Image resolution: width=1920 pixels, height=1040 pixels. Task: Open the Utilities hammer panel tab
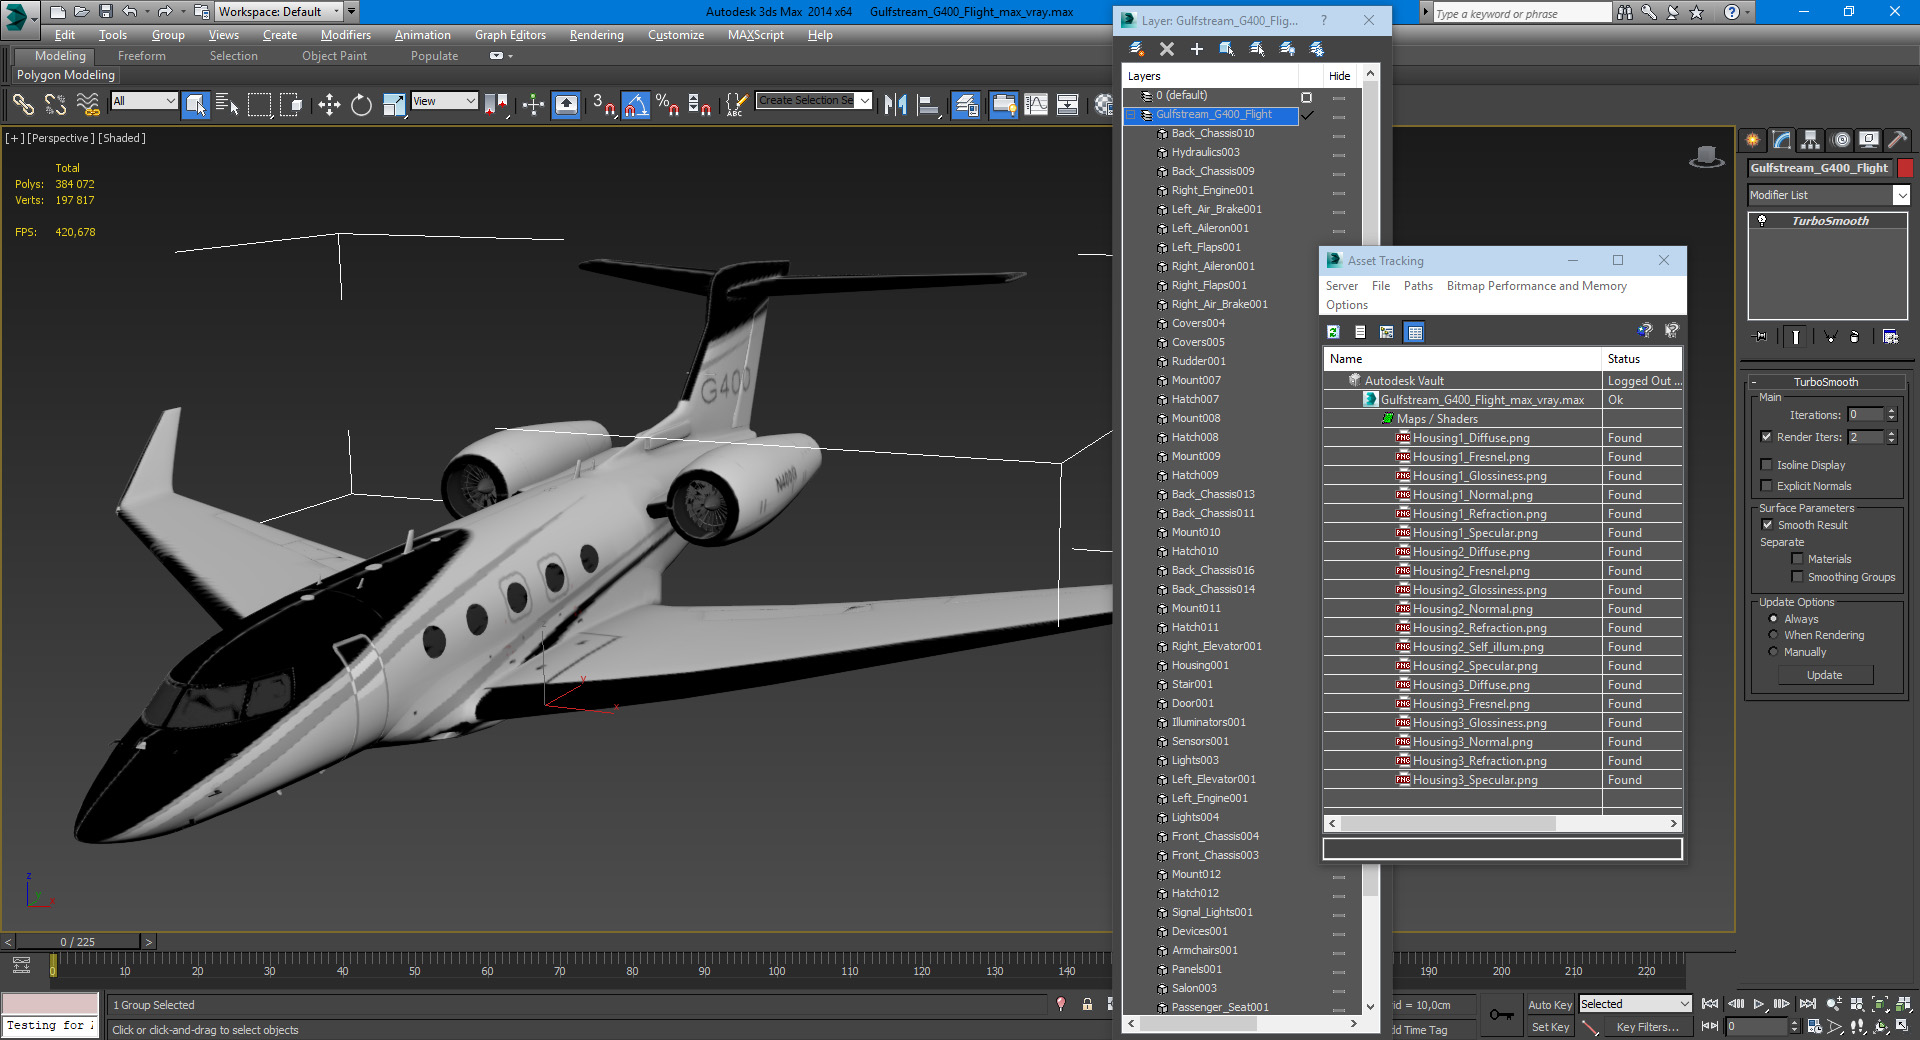pyautogui.click(x=1897, y=140)
